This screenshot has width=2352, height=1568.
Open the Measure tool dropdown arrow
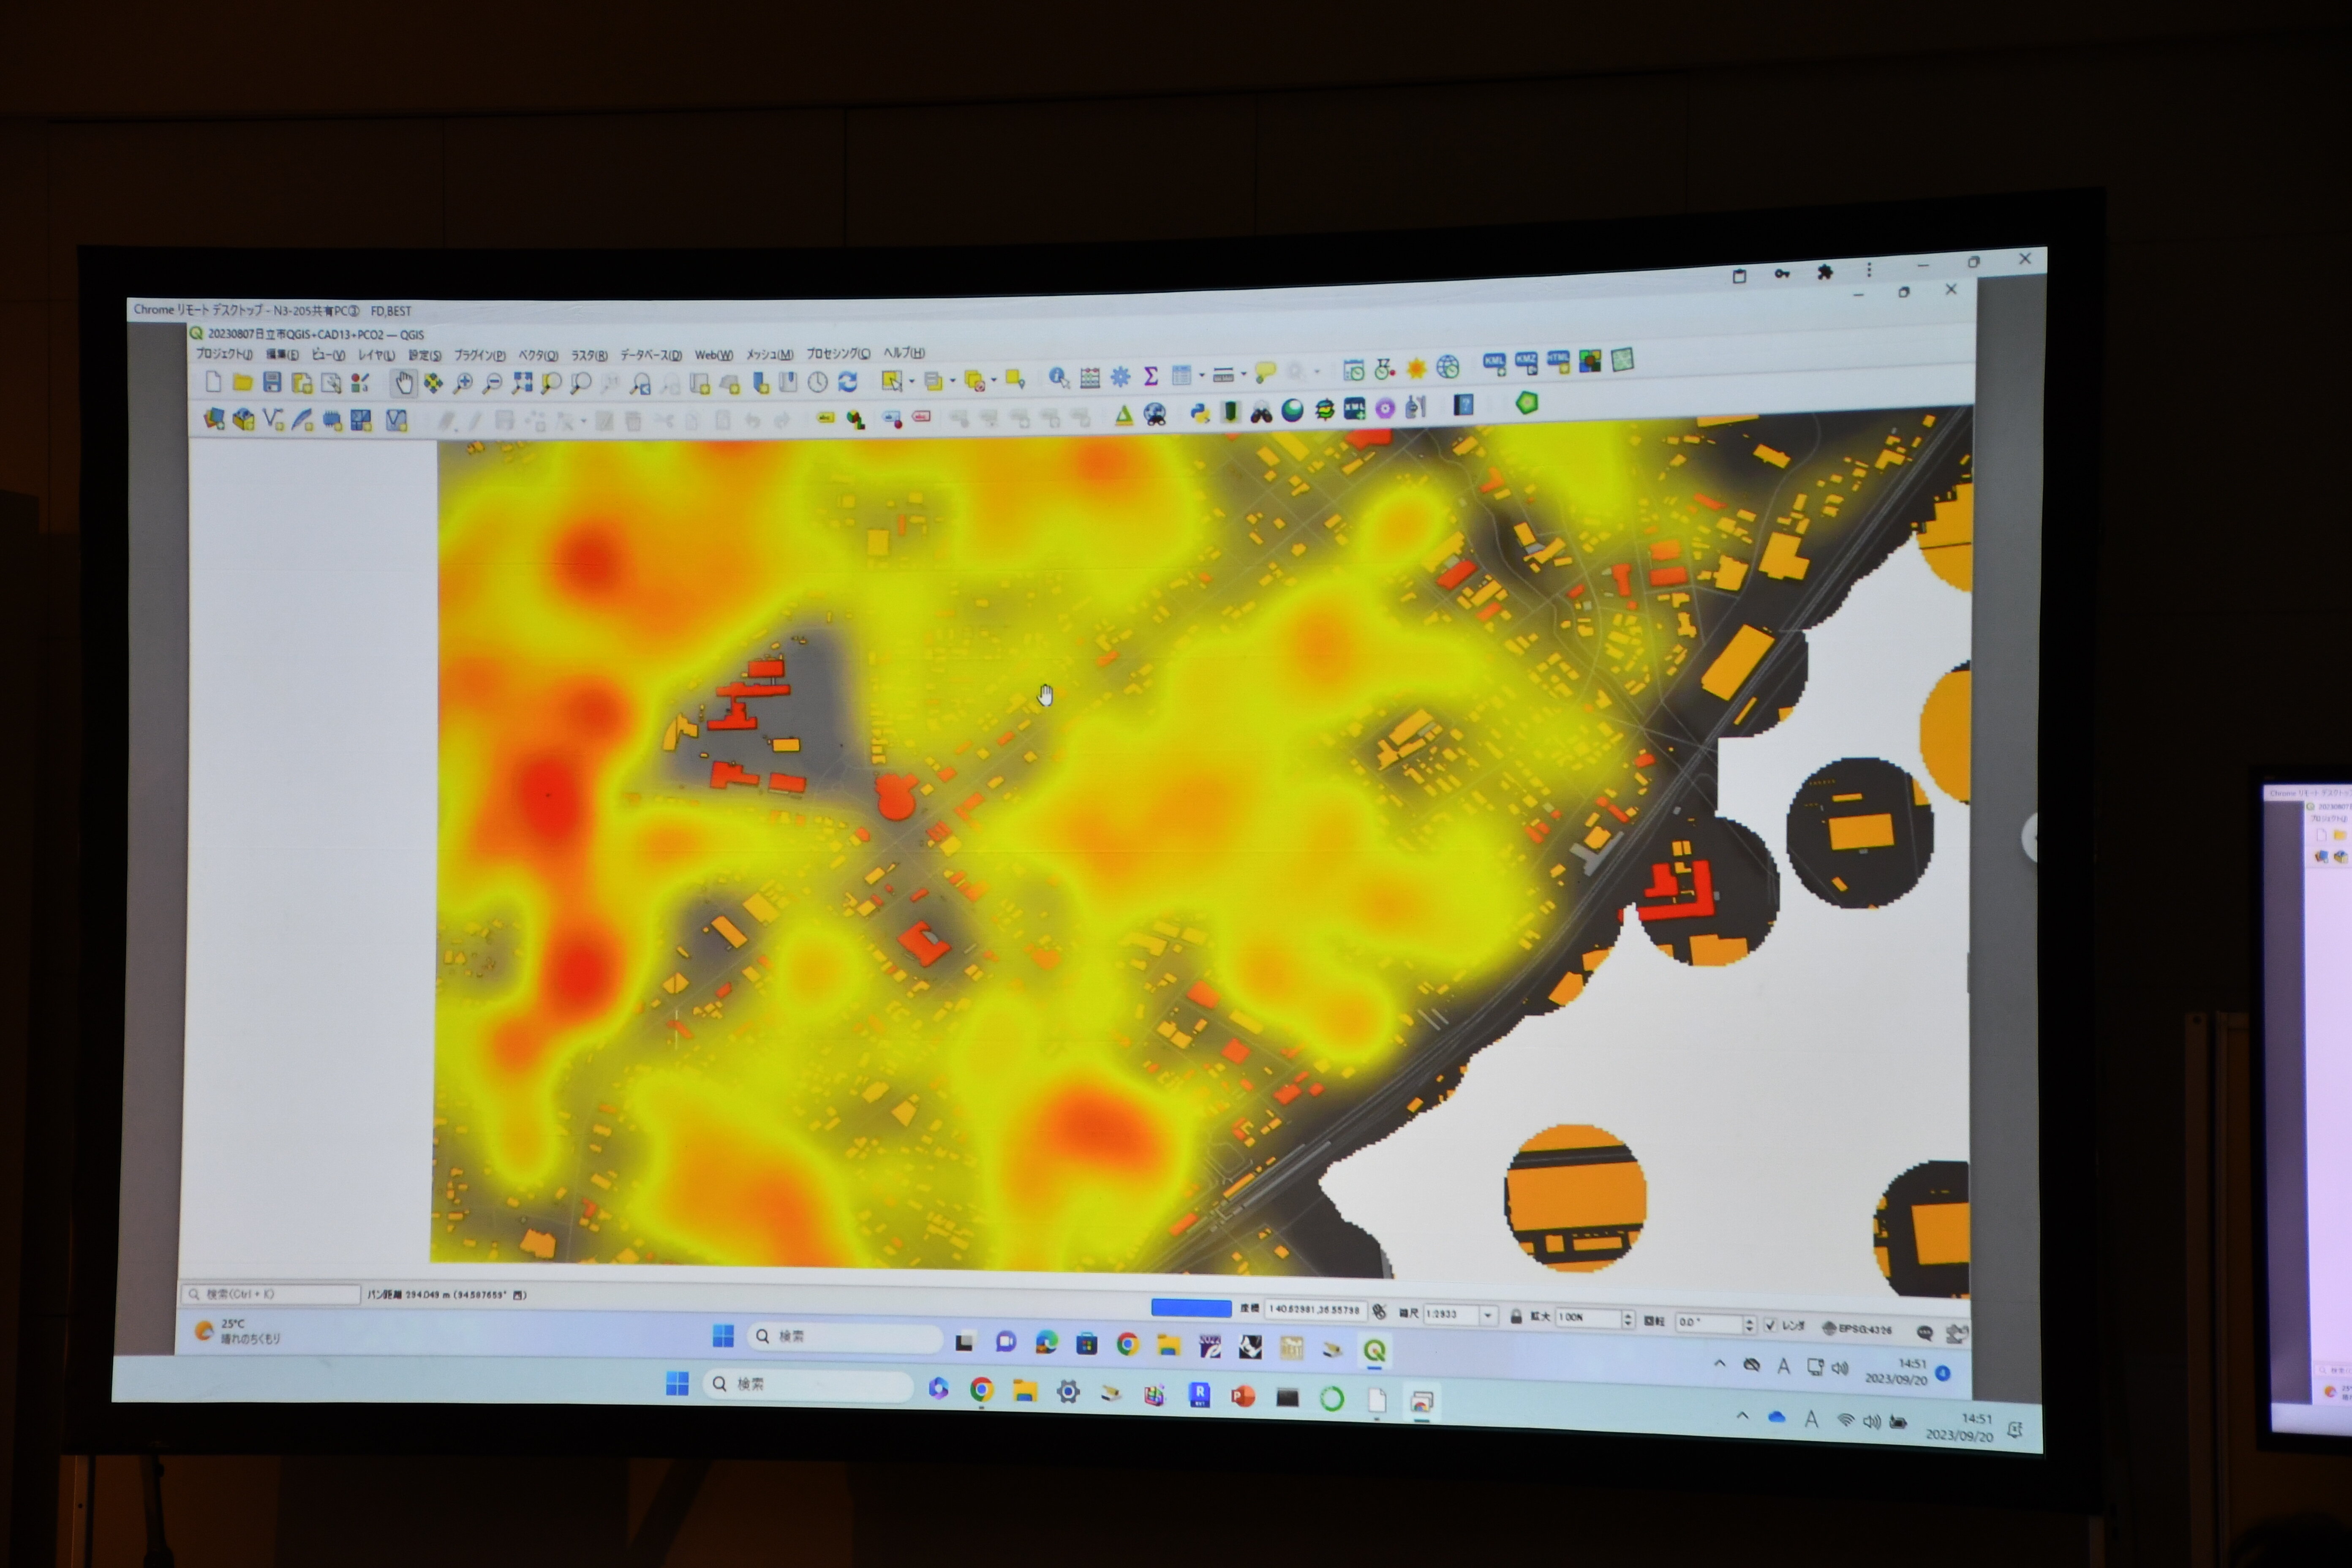(x=1244, y=374)
